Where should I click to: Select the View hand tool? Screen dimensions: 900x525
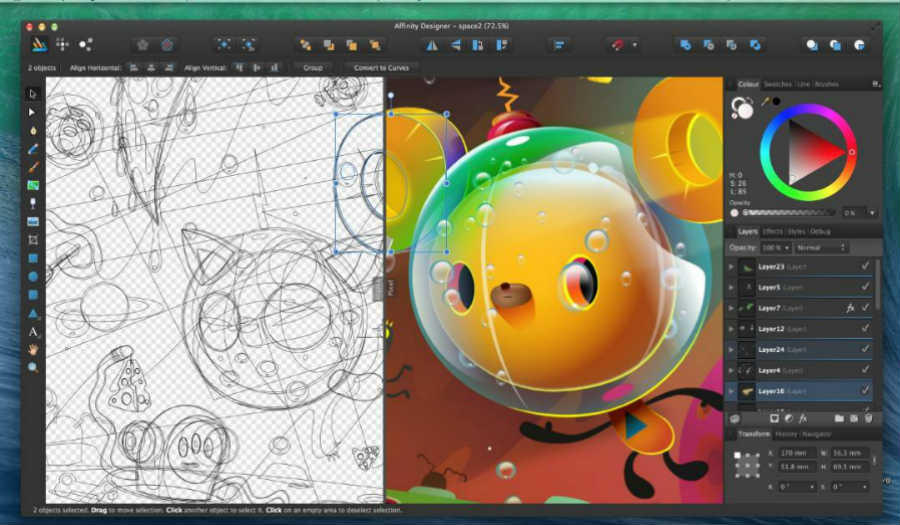tap(33, 349)
